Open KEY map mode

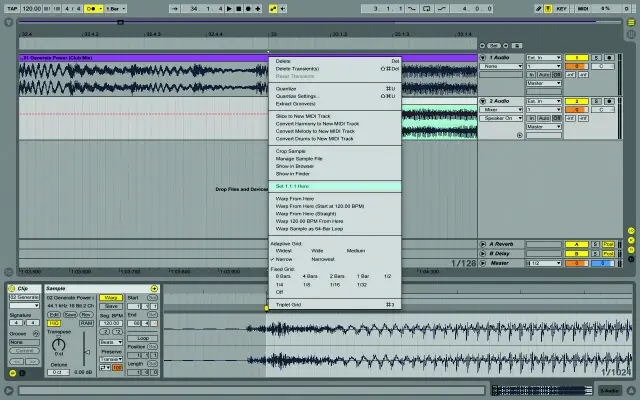pos(562,9)
